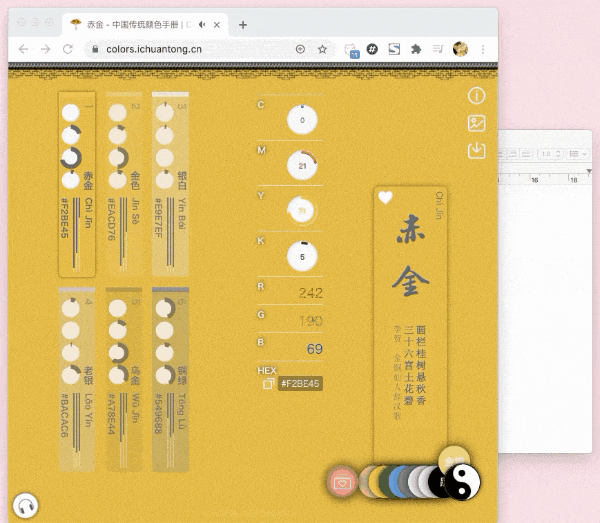The height and width of the screenshot is (523, 600).
Task: Expand the list style dropdown in the editor
Action: tap(578, 154)
